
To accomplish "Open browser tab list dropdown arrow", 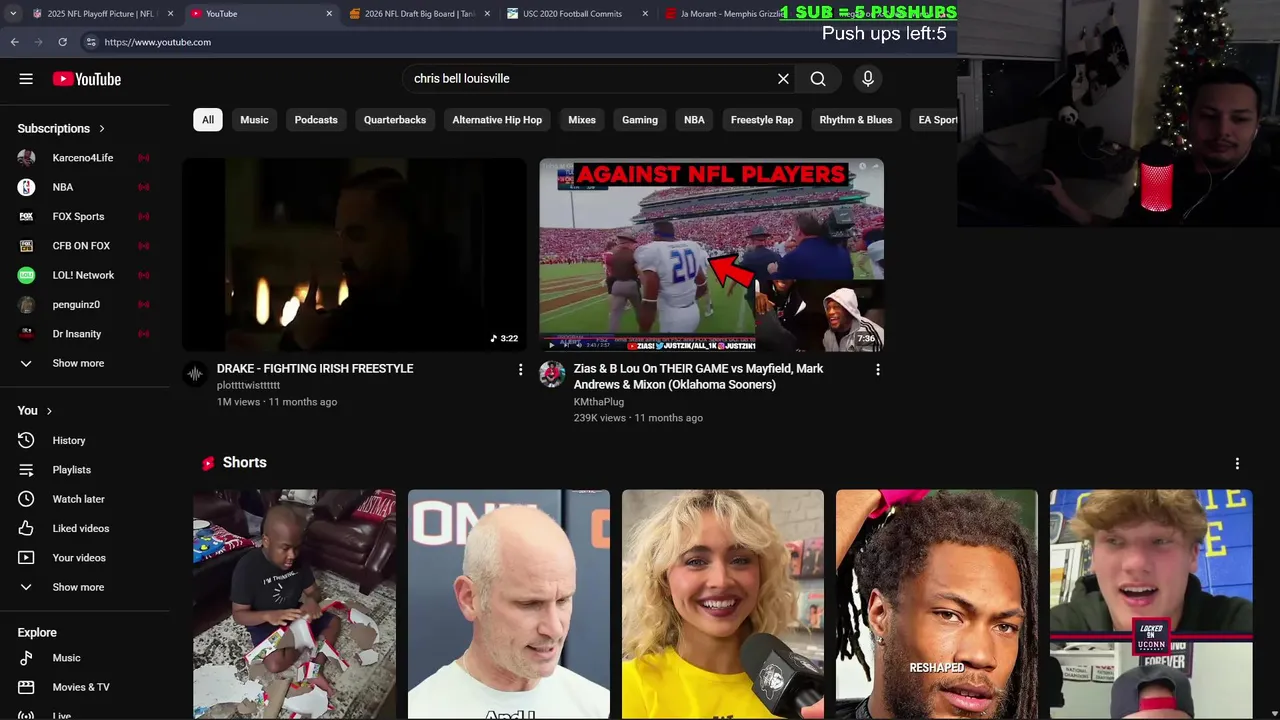I will pyautogui.click(x=12, y=14).
